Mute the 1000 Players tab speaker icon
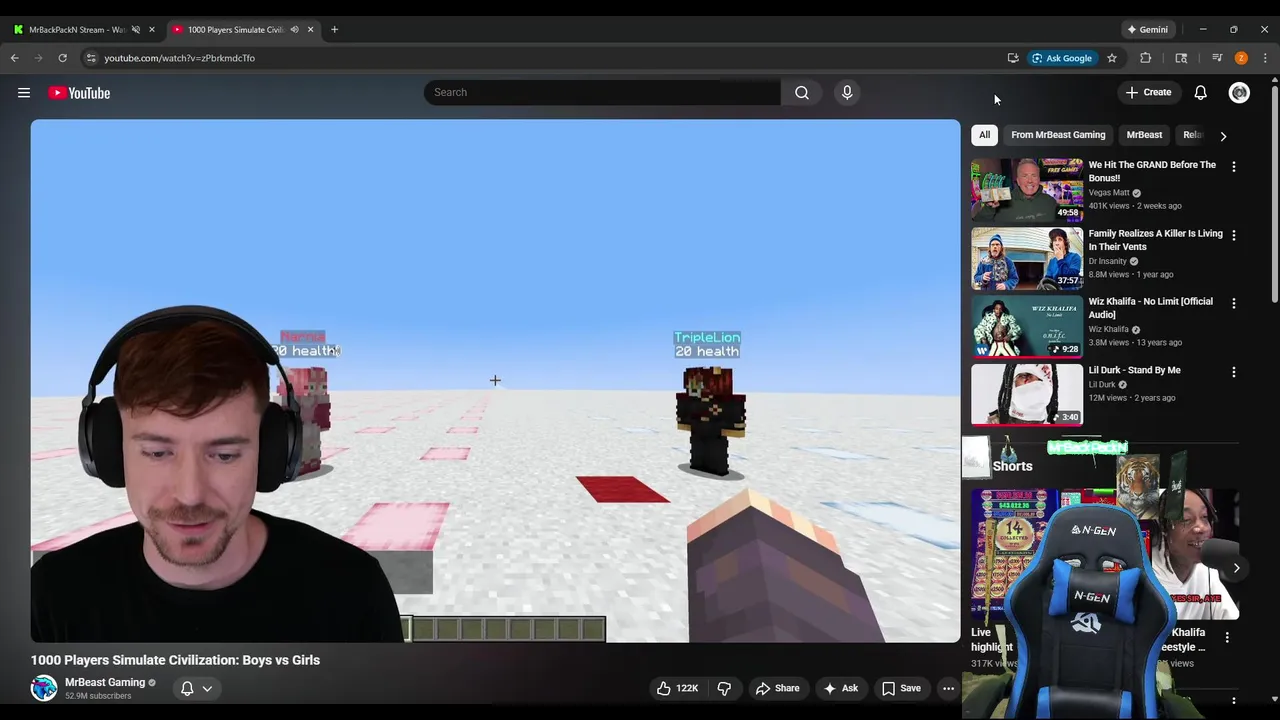Image resolution: width=1280 pixels, height=720 pixels. 294,29
